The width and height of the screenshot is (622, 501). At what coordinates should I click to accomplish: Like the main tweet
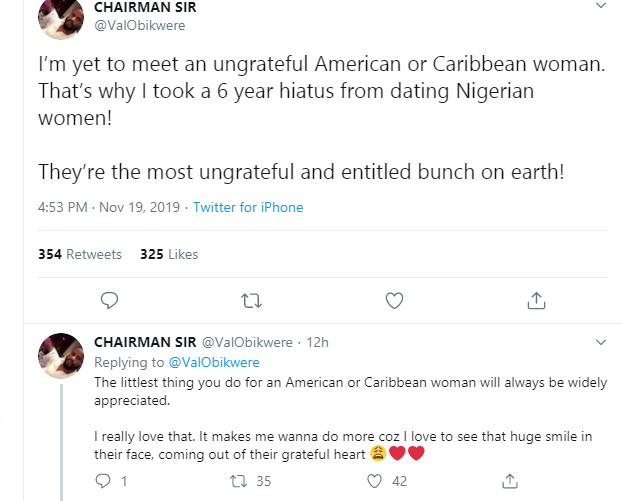pos(394,299)
